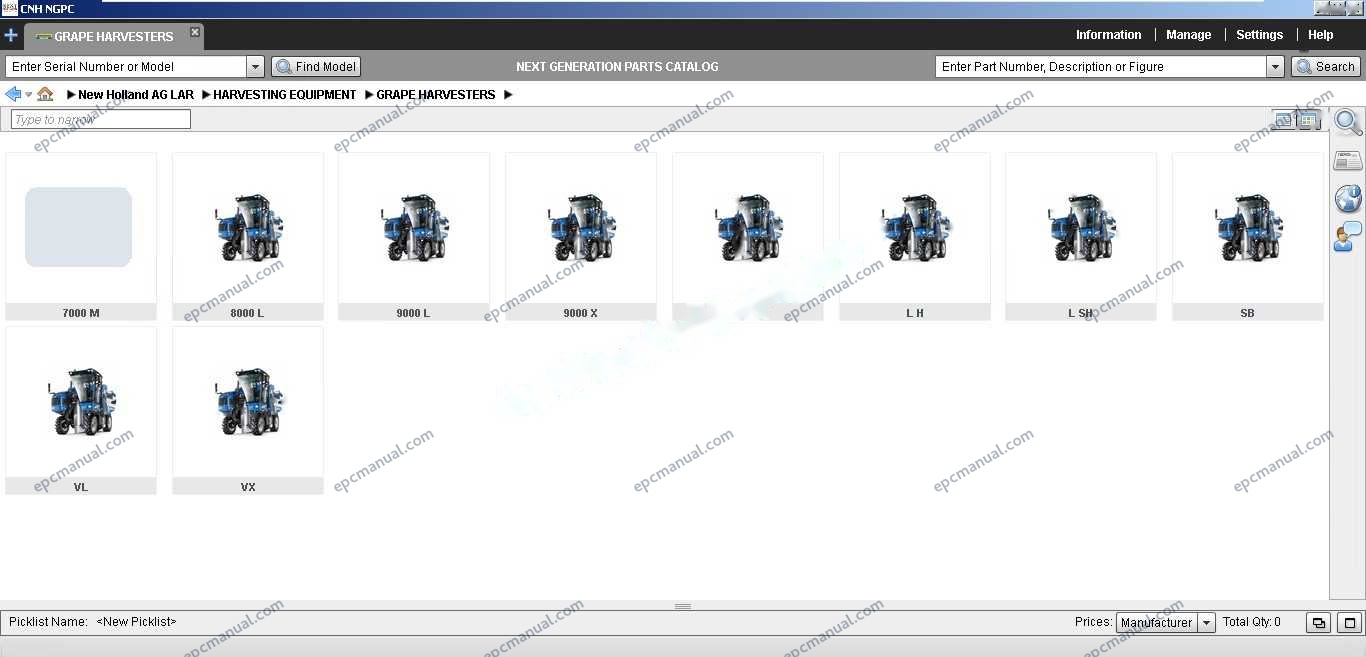
Task: Open the VX harvester thumbnail
Action: tap(248, 402)
